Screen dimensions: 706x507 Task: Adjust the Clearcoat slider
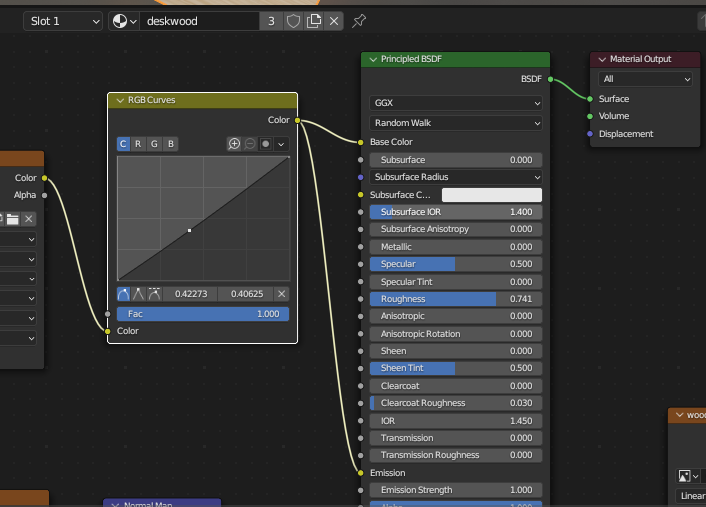click(456, 386)
